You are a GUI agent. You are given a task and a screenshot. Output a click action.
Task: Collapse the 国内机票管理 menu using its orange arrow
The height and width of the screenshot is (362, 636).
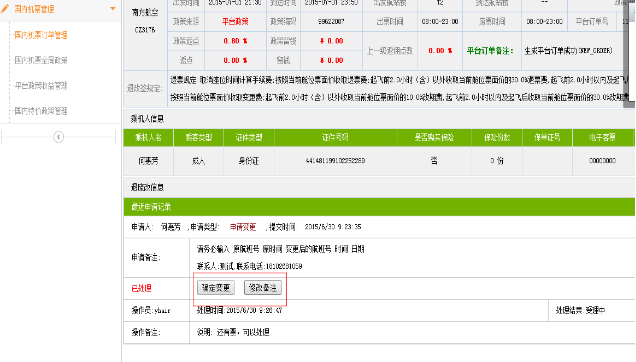[x=113, y=9]
